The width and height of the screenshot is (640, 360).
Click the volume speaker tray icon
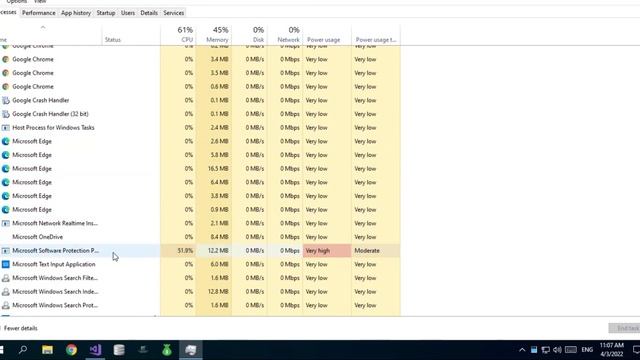(557, 350)
